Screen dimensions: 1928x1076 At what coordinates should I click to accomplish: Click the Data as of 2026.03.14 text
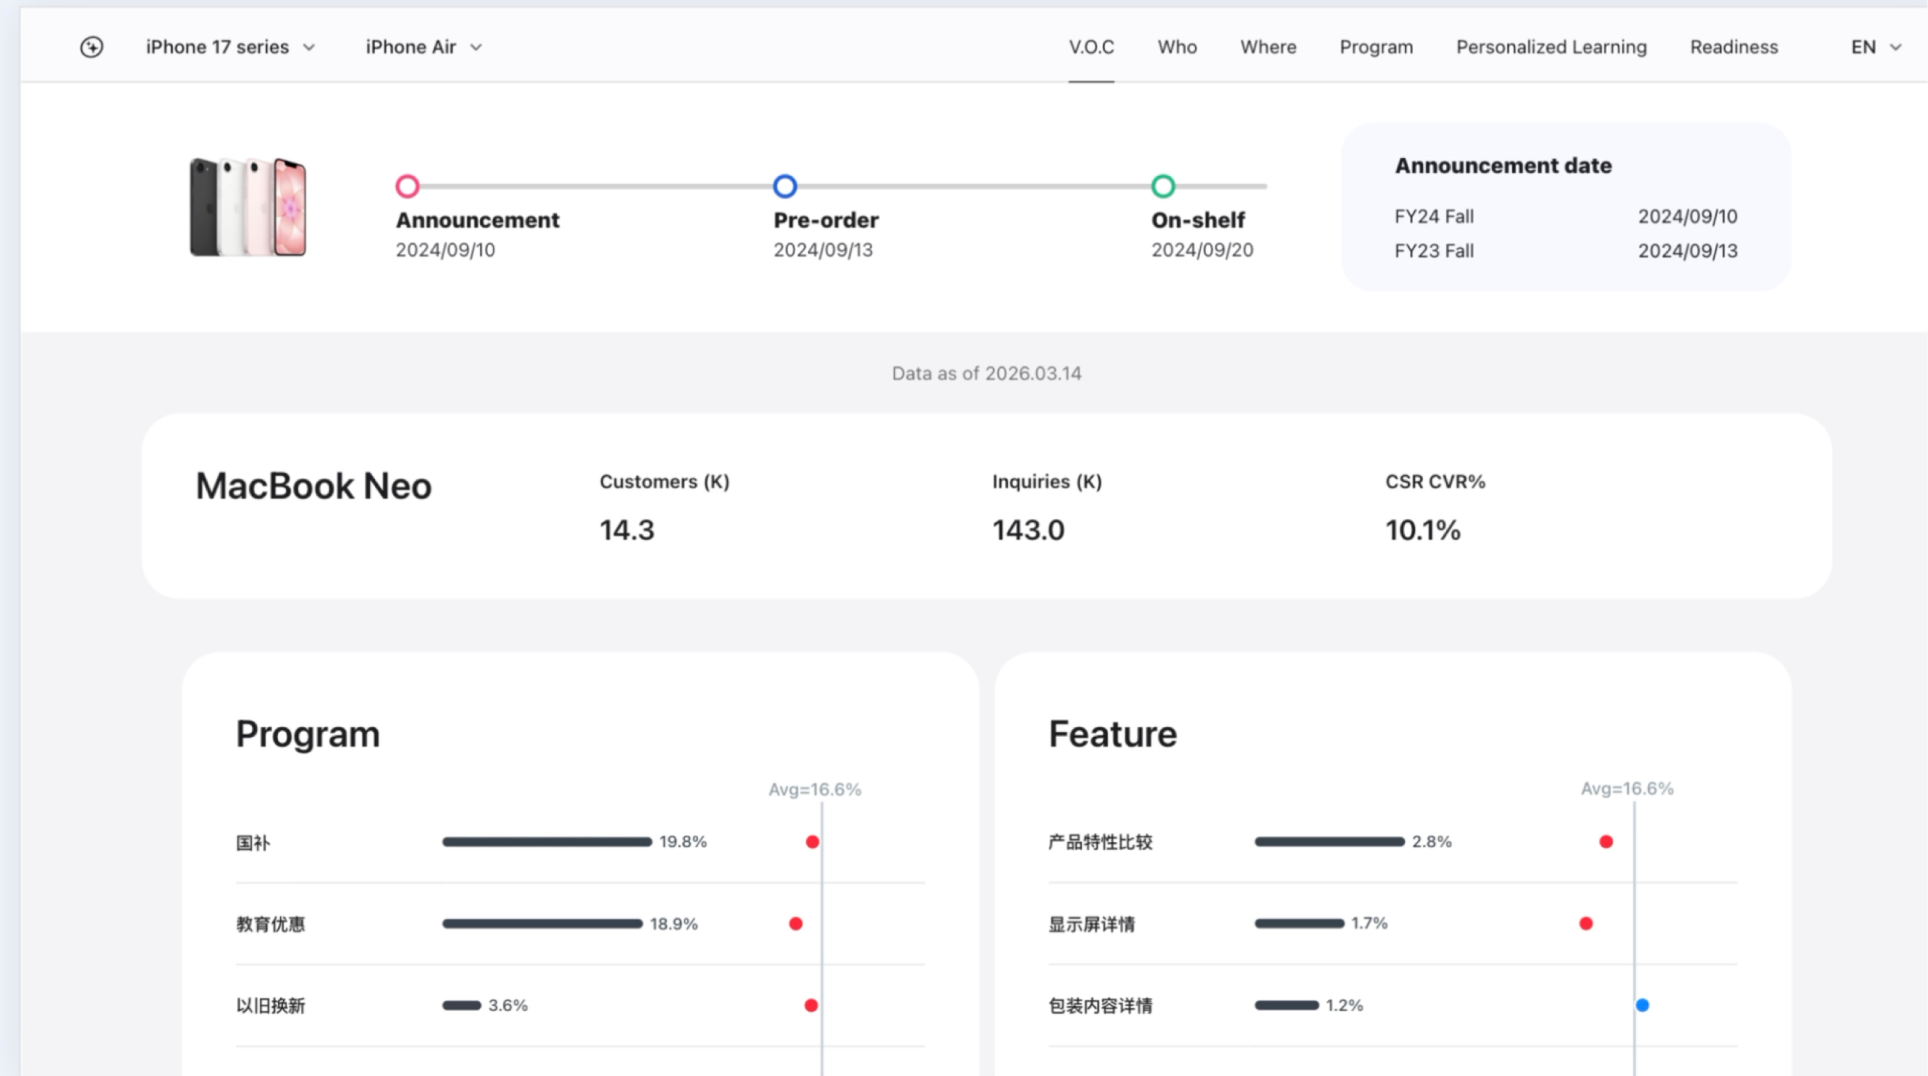[x=986, y=373]
